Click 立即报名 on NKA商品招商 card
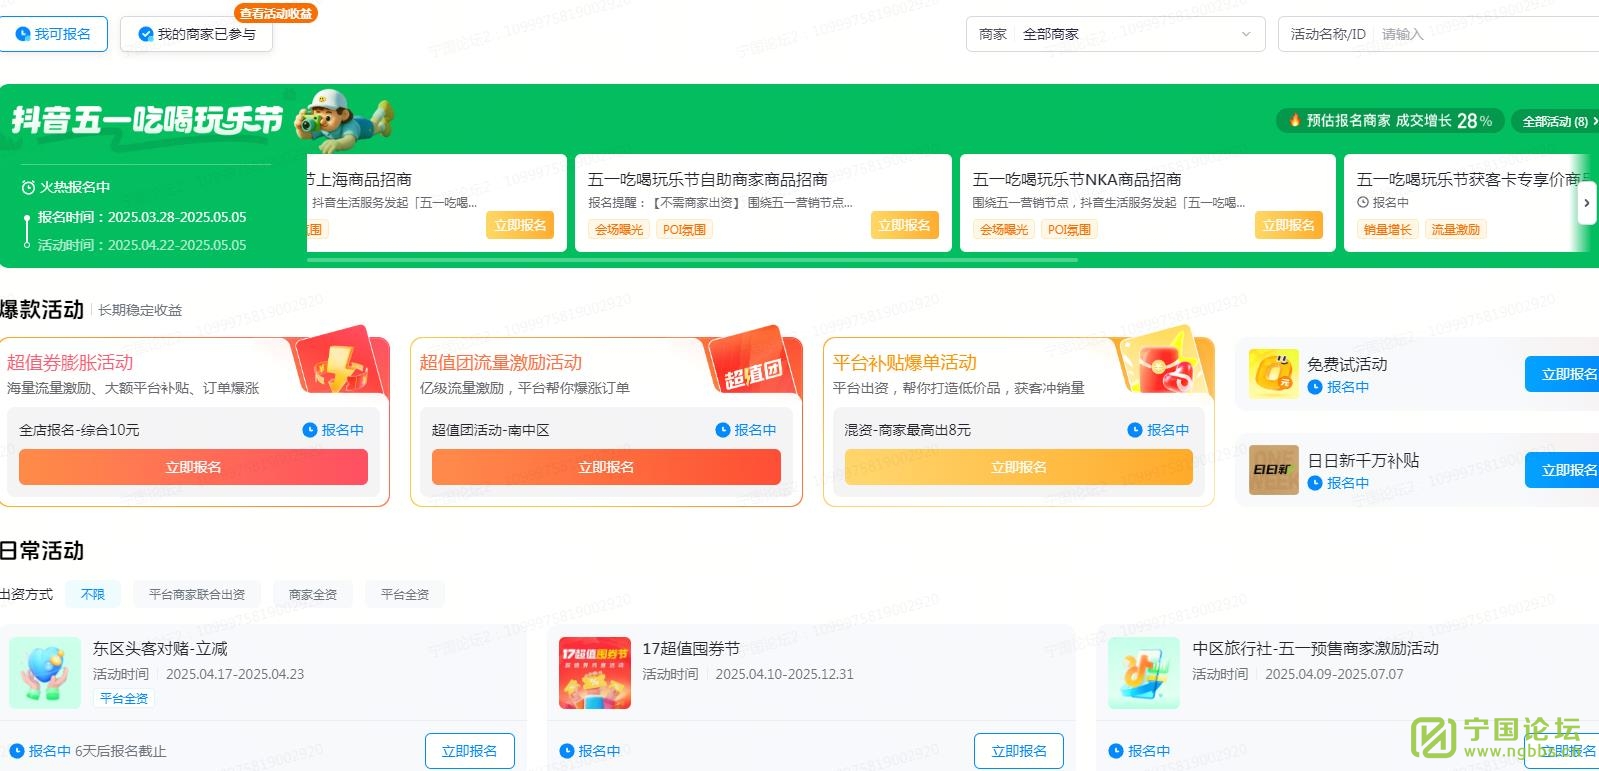Viewport: 1599px width, 771px height. pyautogui.click(x=1288, y=225)
